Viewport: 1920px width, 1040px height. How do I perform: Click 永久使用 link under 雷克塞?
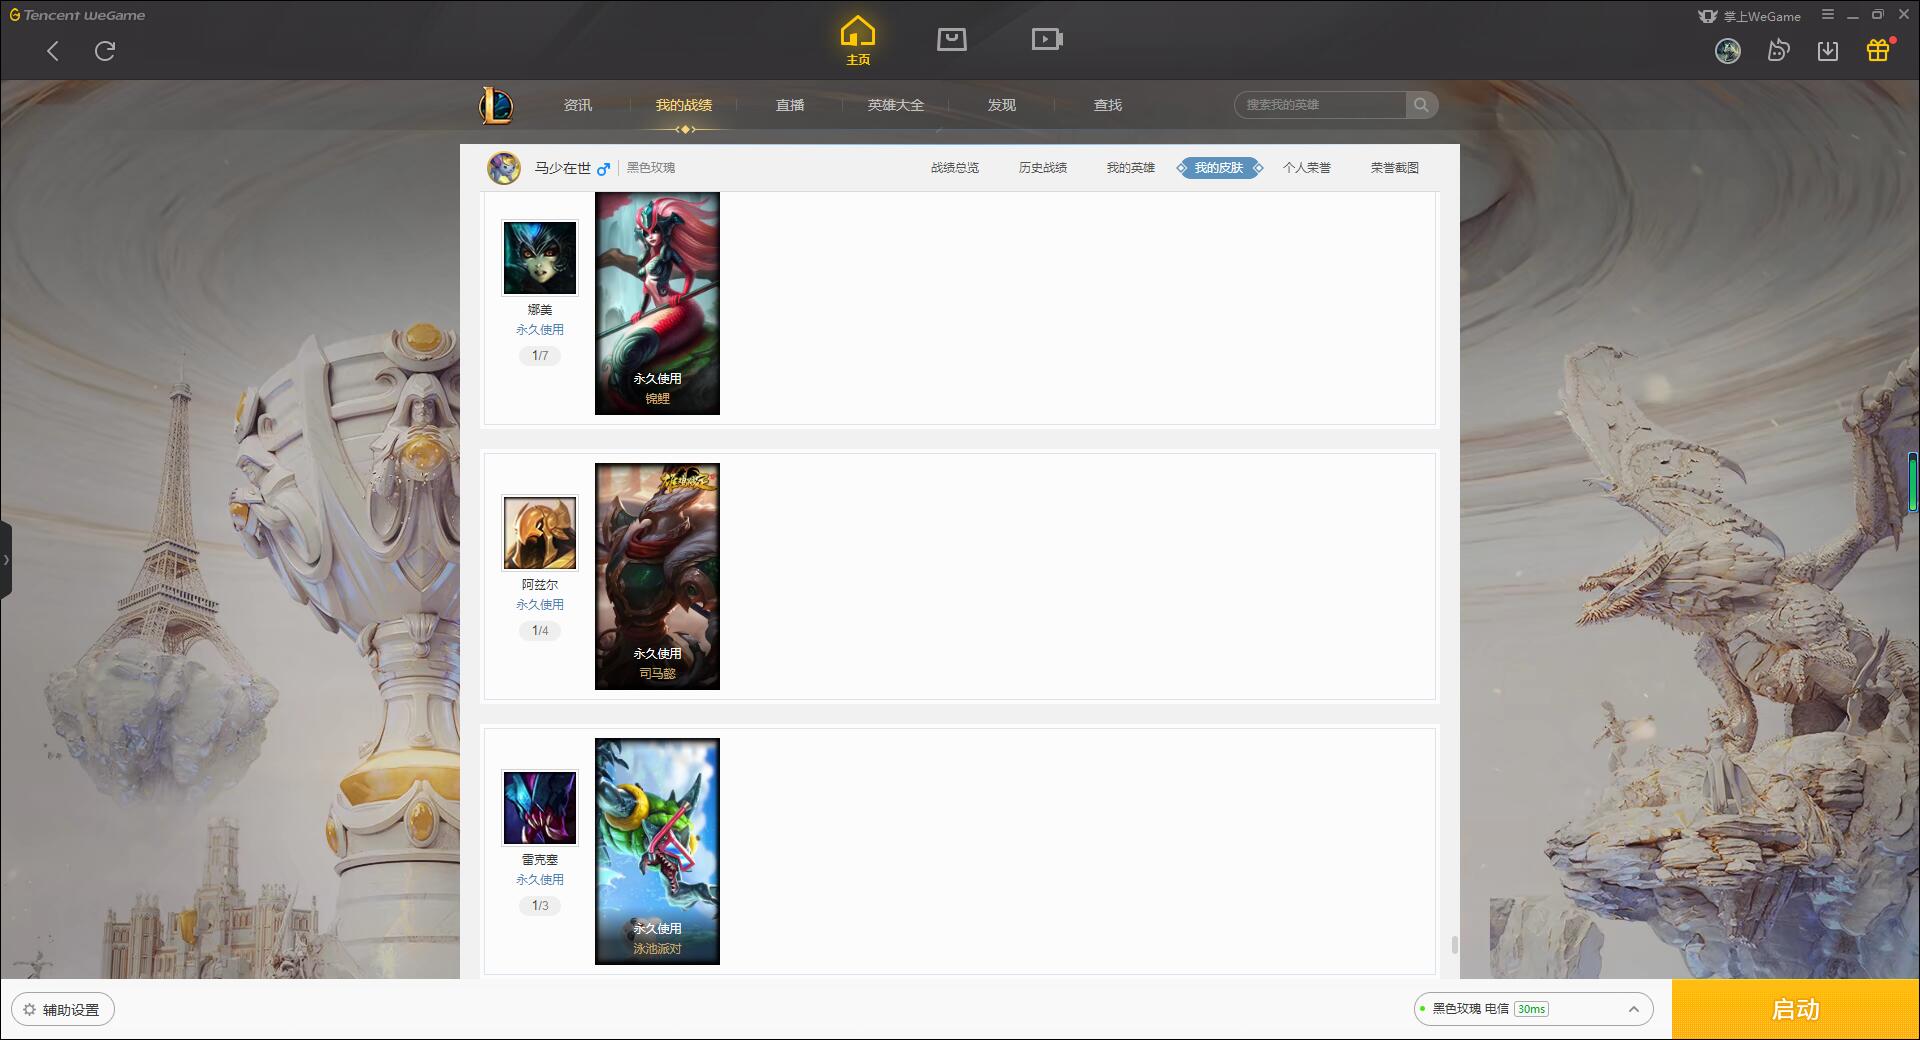[x=540, y=880]
